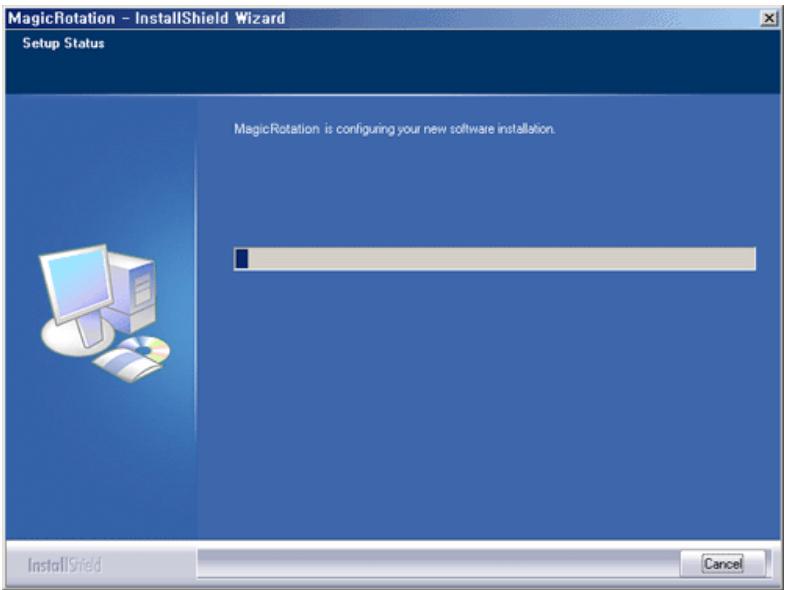The image size is (787, 590).
Task: Click the computer and CD setup illustration
Action: 104,314
